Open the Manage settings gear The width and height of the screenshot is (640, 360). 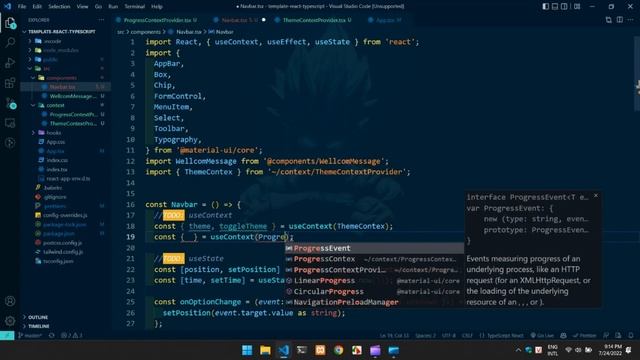pyautogui.click(x=10, y=321)
